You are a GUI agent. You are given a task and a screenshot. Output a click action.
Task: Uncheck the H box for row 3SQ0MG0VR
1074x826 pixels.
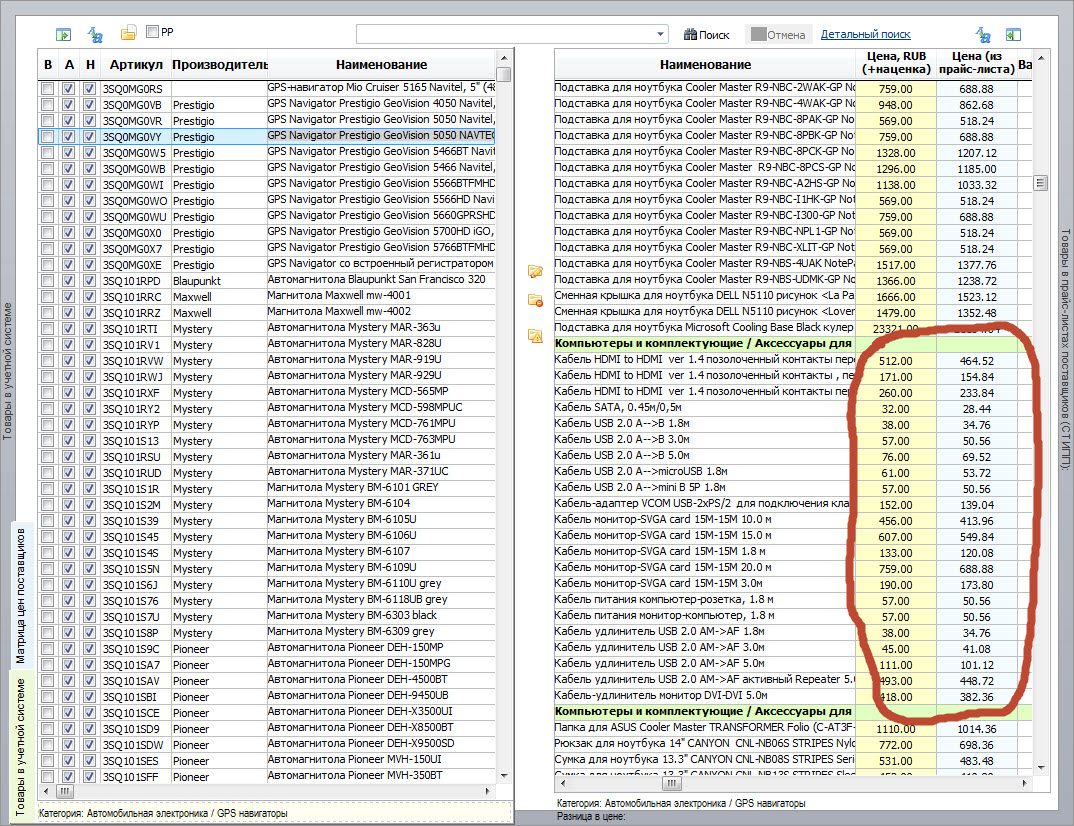90,121
